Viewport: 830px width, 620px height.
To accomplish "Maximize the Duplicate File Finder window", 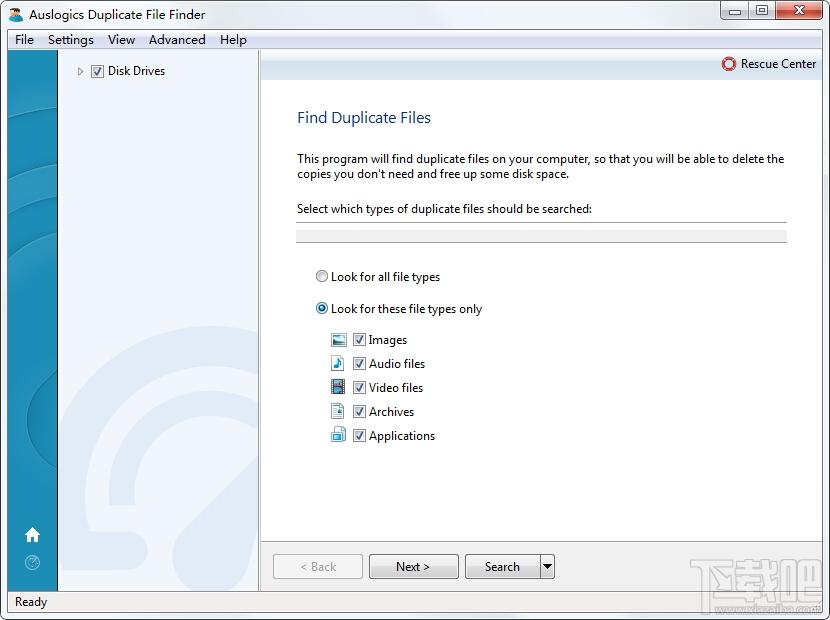I will [762, 11].
